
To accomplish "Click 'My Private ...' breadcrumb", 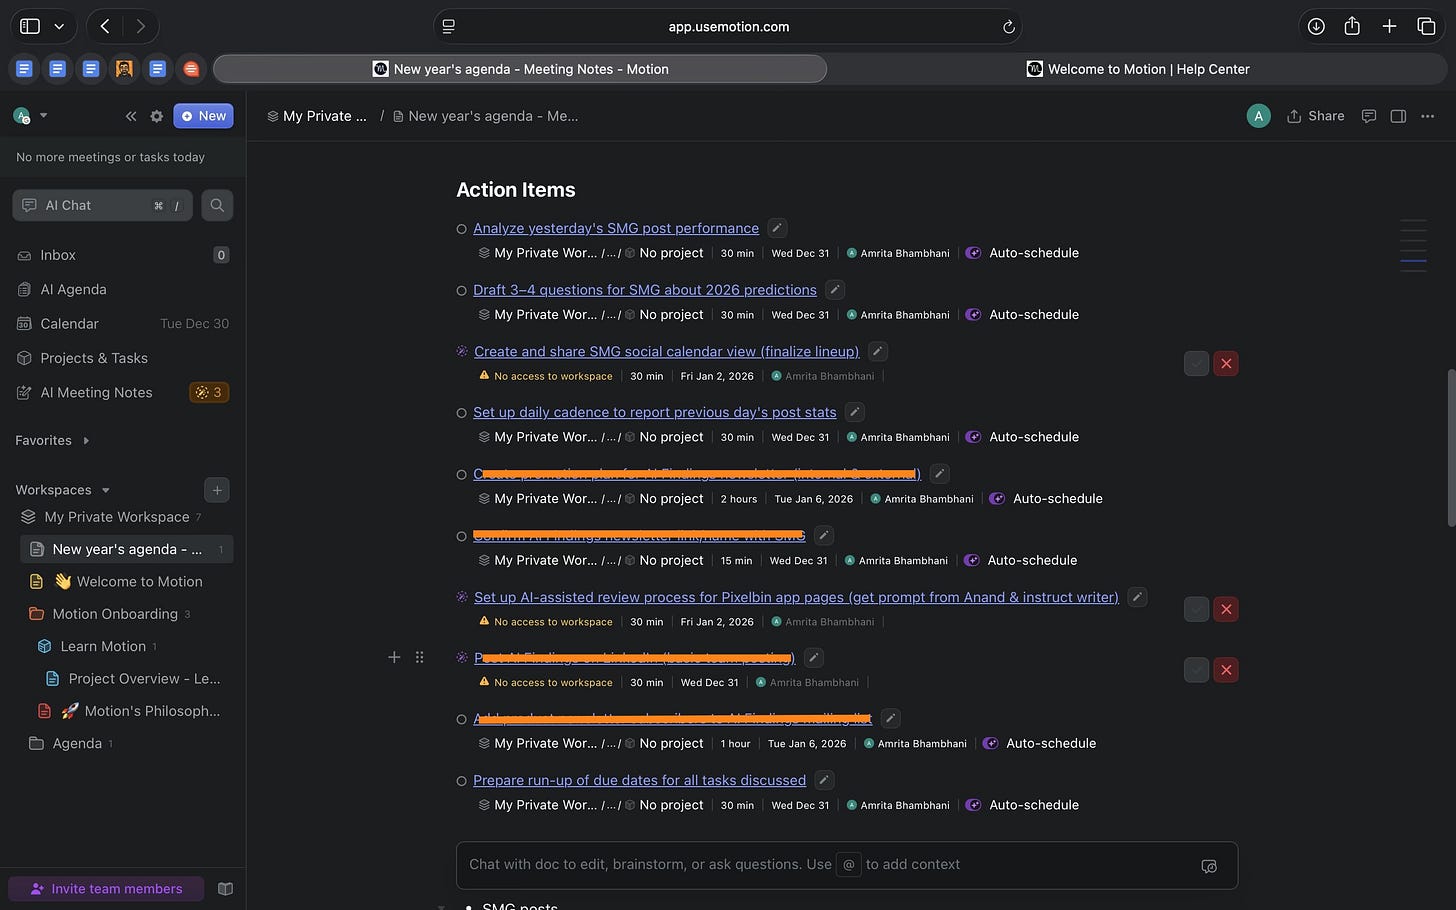I will coord(317,116).
